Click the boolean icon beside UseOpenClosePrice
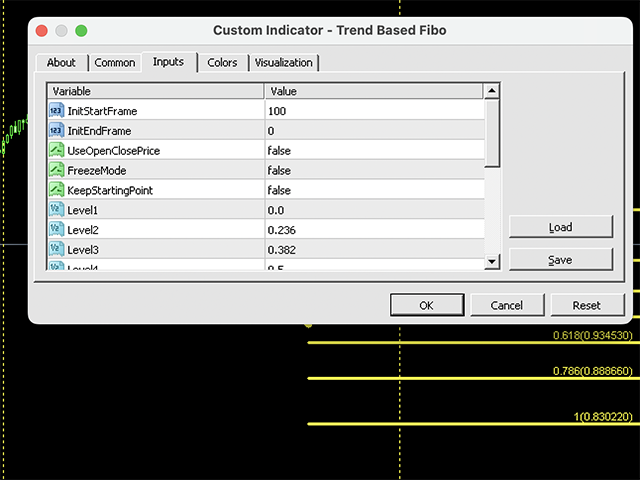 click(x=57, y=151)
